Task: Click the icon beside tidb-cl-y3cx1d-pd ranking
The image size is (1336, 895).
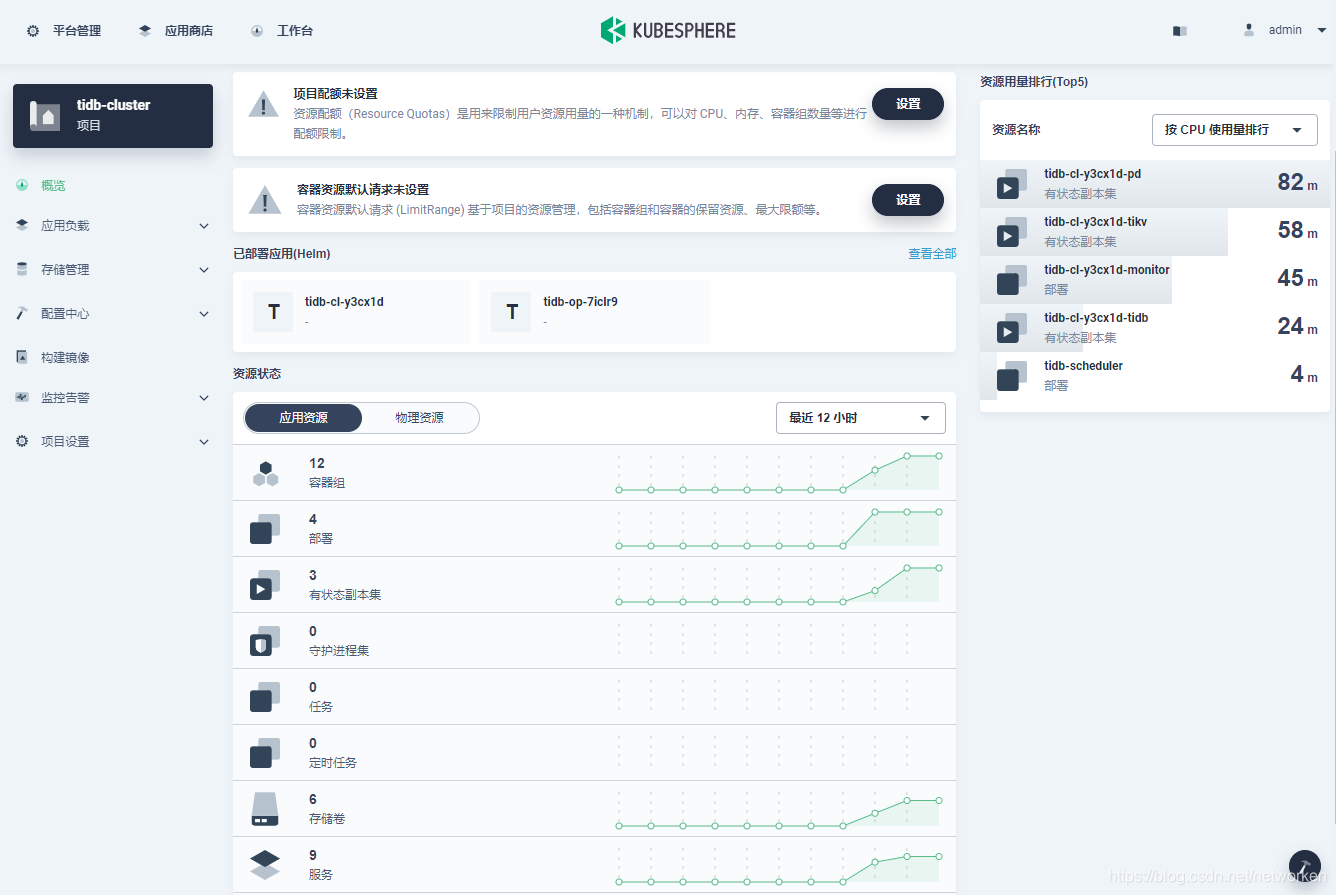Action: (x=1011, y=183)
